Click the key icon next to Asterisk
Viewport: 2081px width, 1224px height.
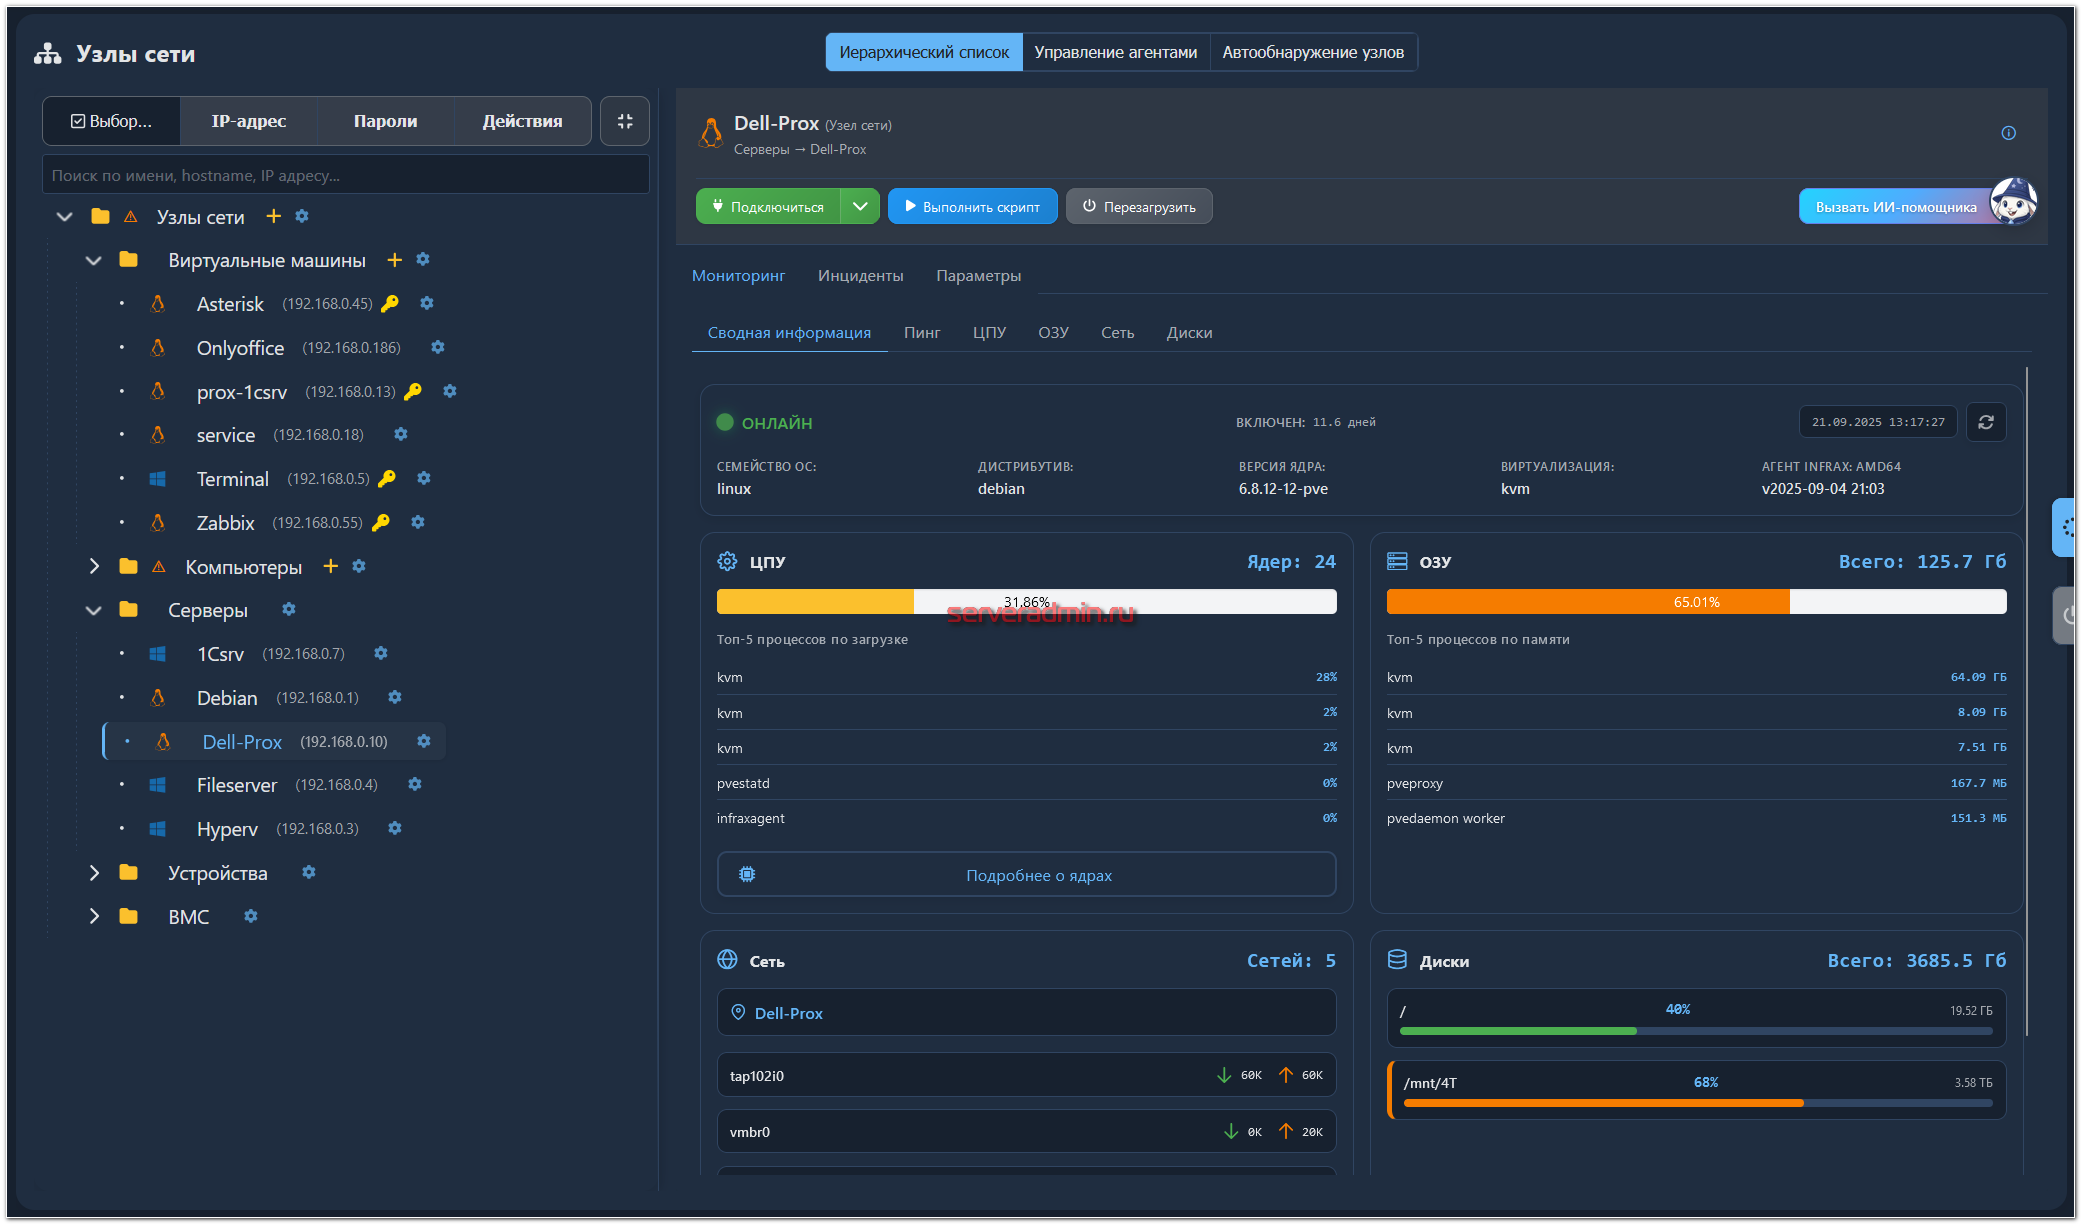(x=390, y=303)
